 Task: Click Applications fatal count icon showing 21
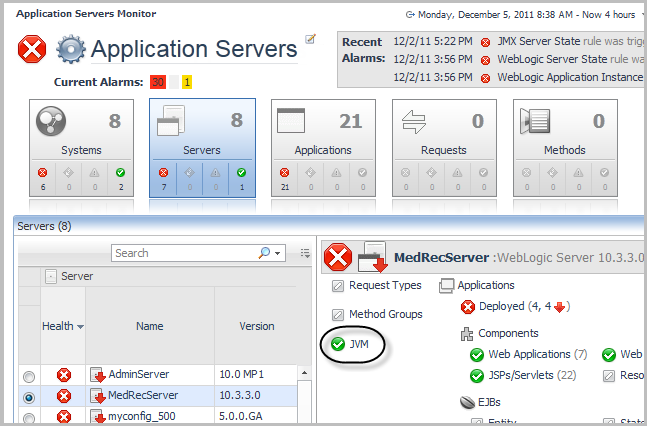click(285, 173)
